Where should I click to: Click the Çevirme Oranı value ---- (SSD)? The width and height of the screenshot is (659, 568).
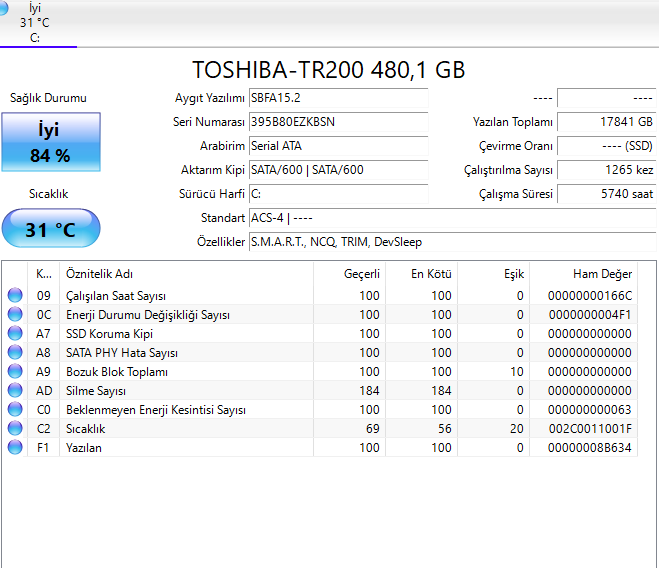point(606,146)
